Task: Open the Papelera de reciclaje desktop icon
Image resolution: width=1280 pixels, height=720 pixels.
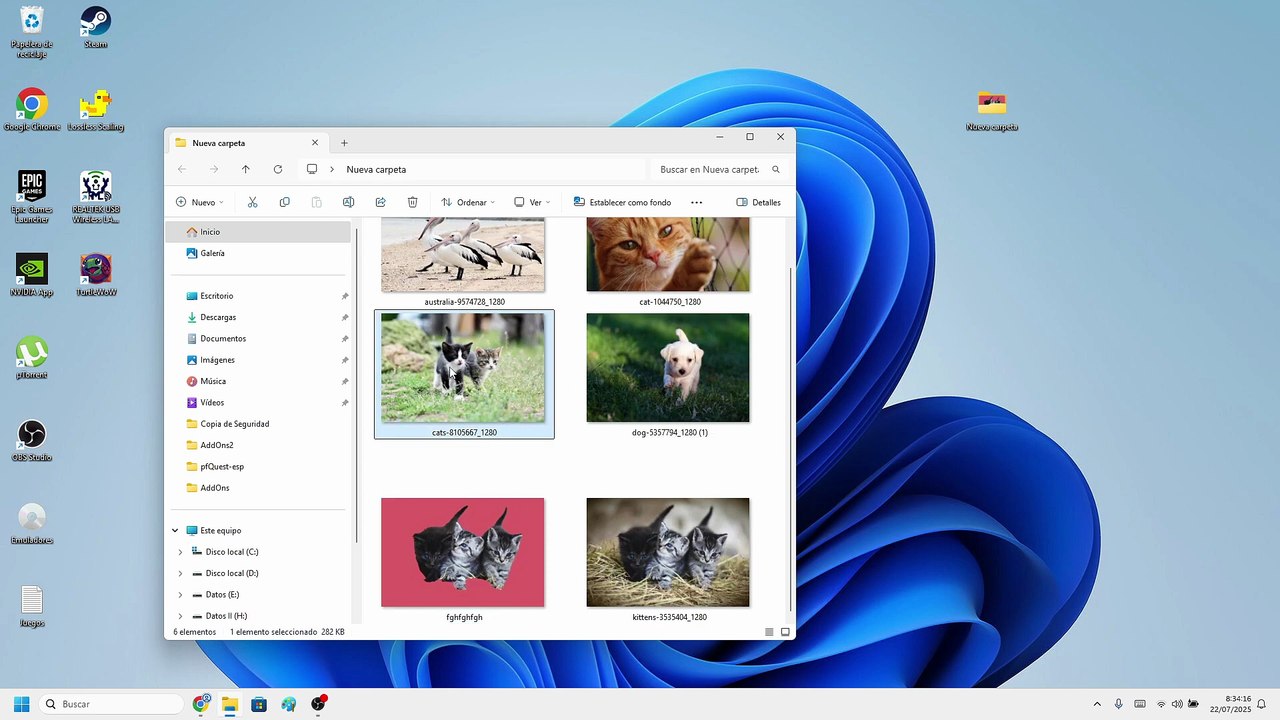Action: 32,32
